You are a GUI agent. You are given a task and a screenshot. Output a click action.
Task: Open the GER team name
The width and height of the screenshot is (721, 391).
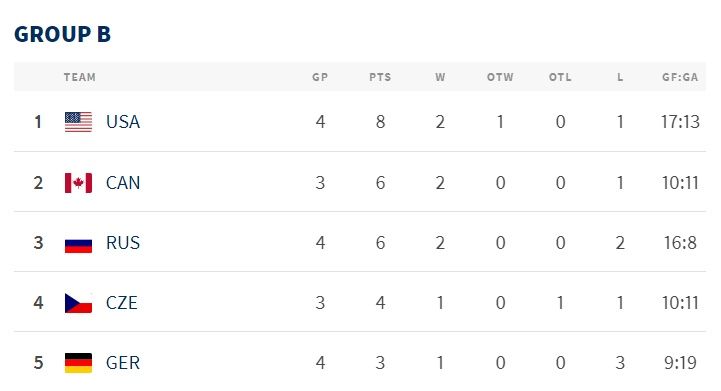(x=123, y=363)
